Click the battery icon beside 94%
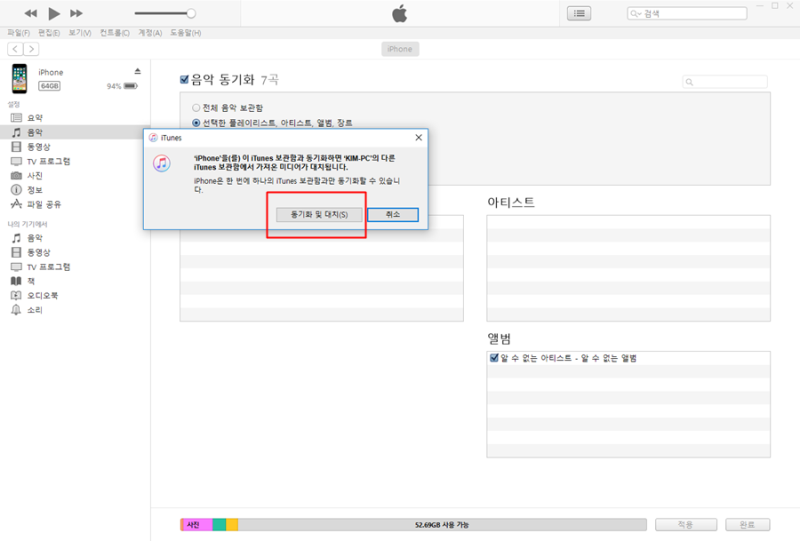 (x=131, y=86)
